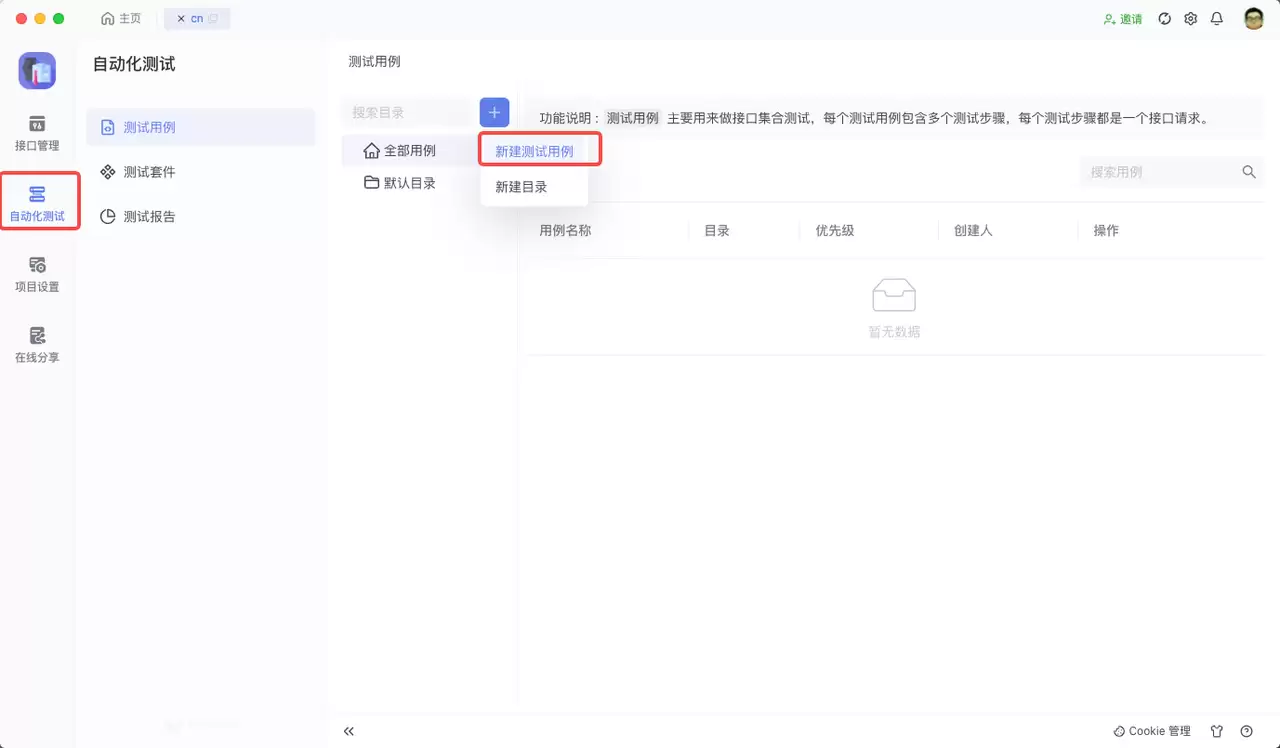
Task: Collapse the sidebar with double-chevron icon
Action: pos(349,731)
